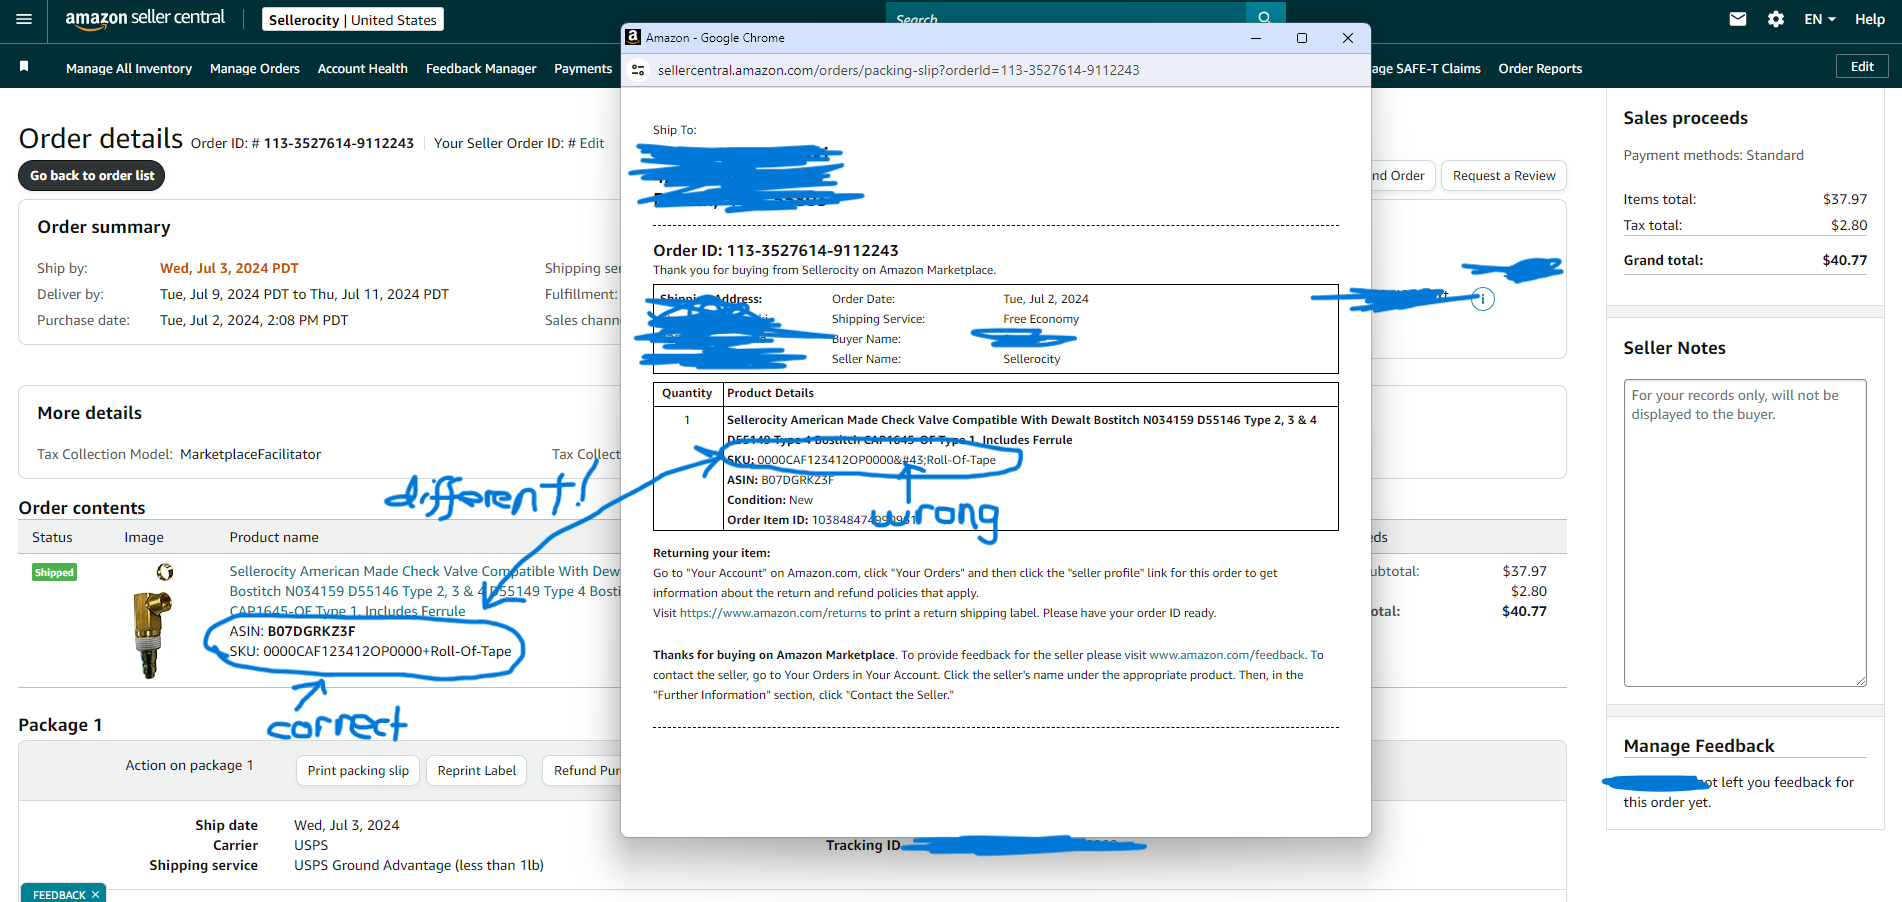
Task: Click the check valve product thumbnail
Action: 152,634
